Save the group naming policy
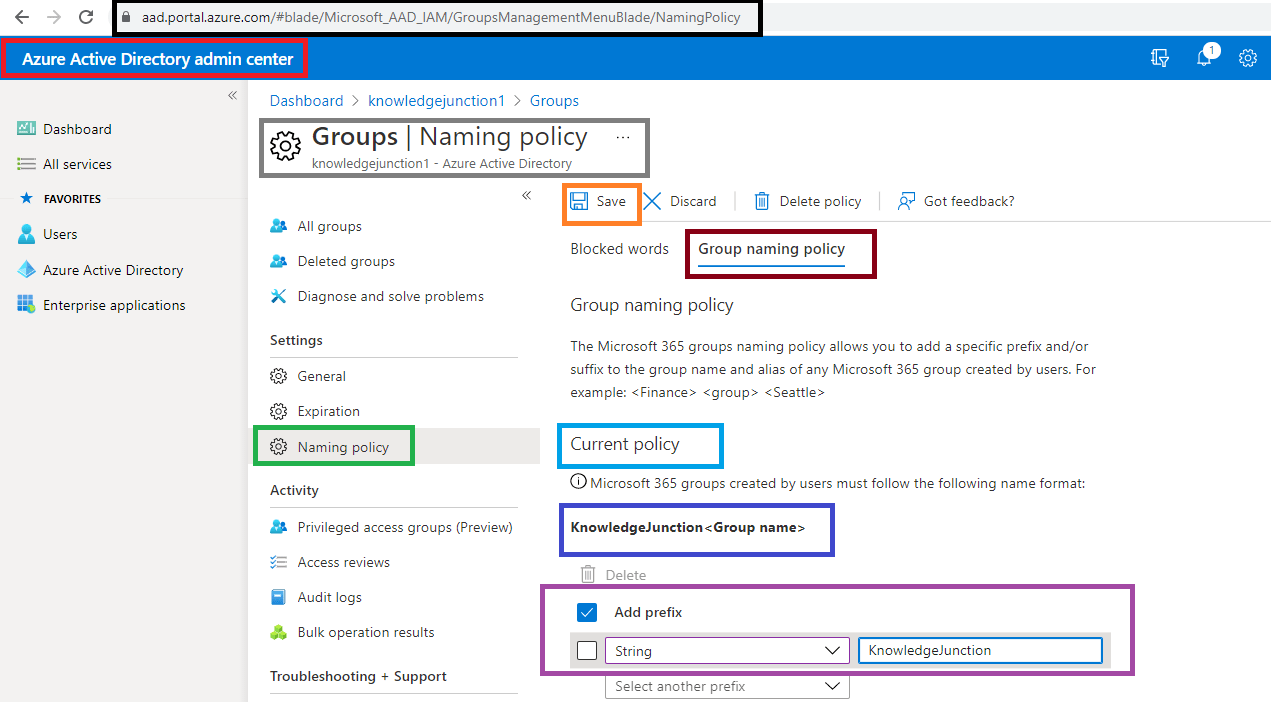The height and width of the screenshot is (702, 1271). [x=600, y=200]
